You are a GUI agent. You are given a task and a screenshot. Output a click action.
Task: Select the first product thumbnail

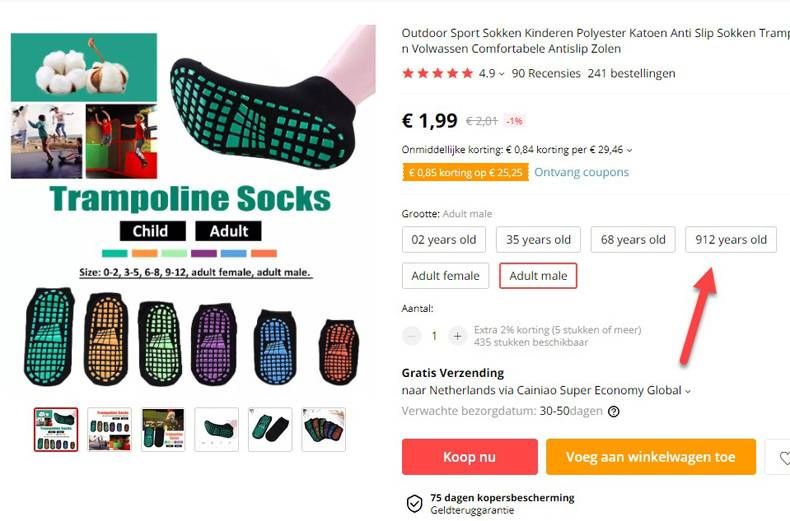coord(56,429)
